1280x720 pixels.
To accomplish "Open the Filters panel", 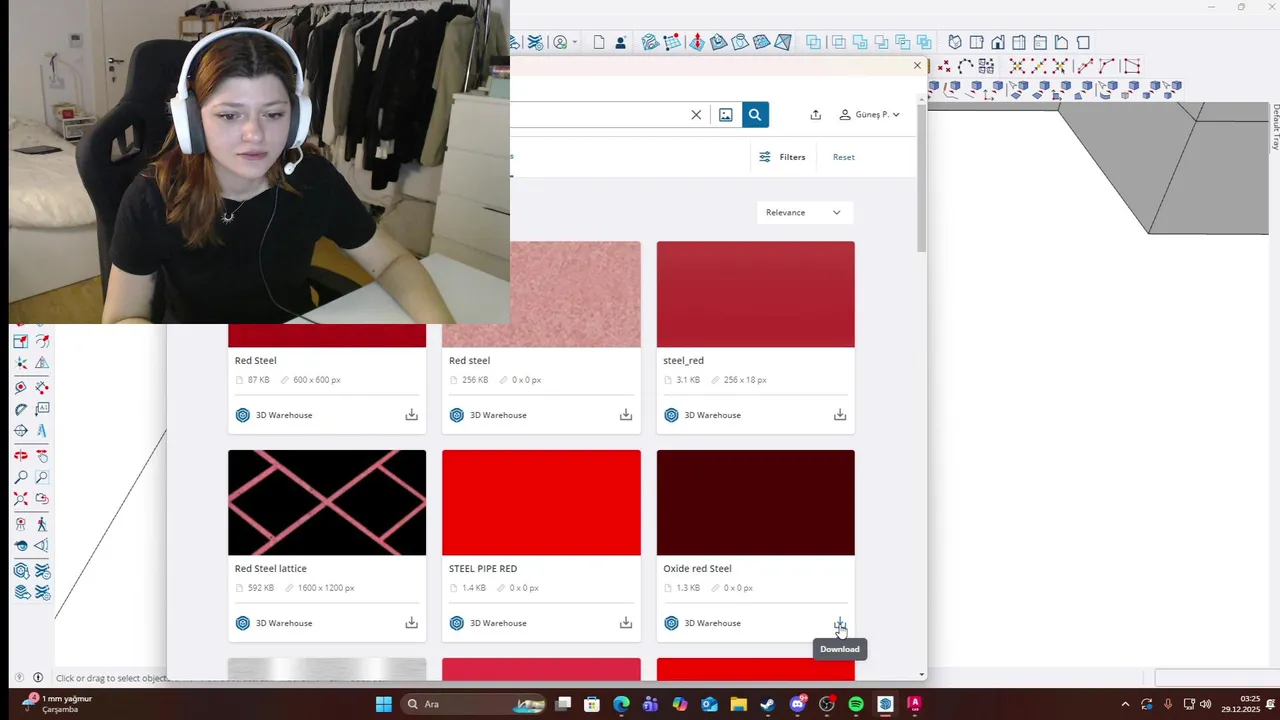I will coord(782,157).
